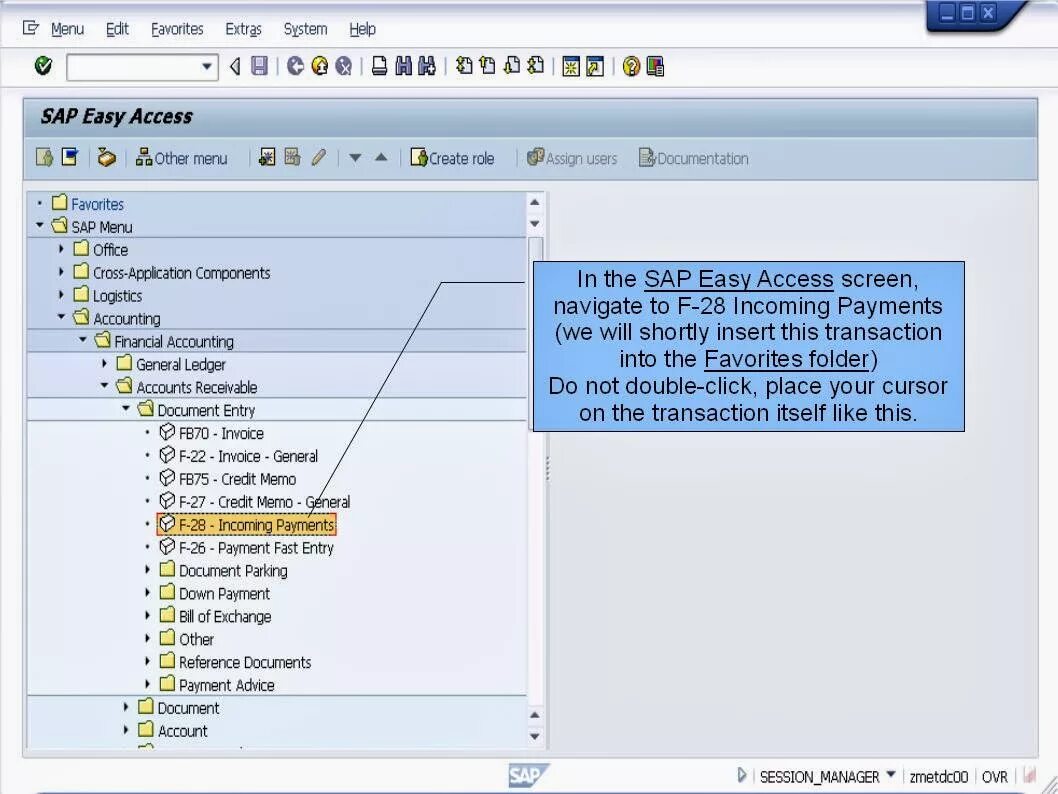Expand the Office folder node
Viewport: 1058px width, 794px height.
(61, 249)
